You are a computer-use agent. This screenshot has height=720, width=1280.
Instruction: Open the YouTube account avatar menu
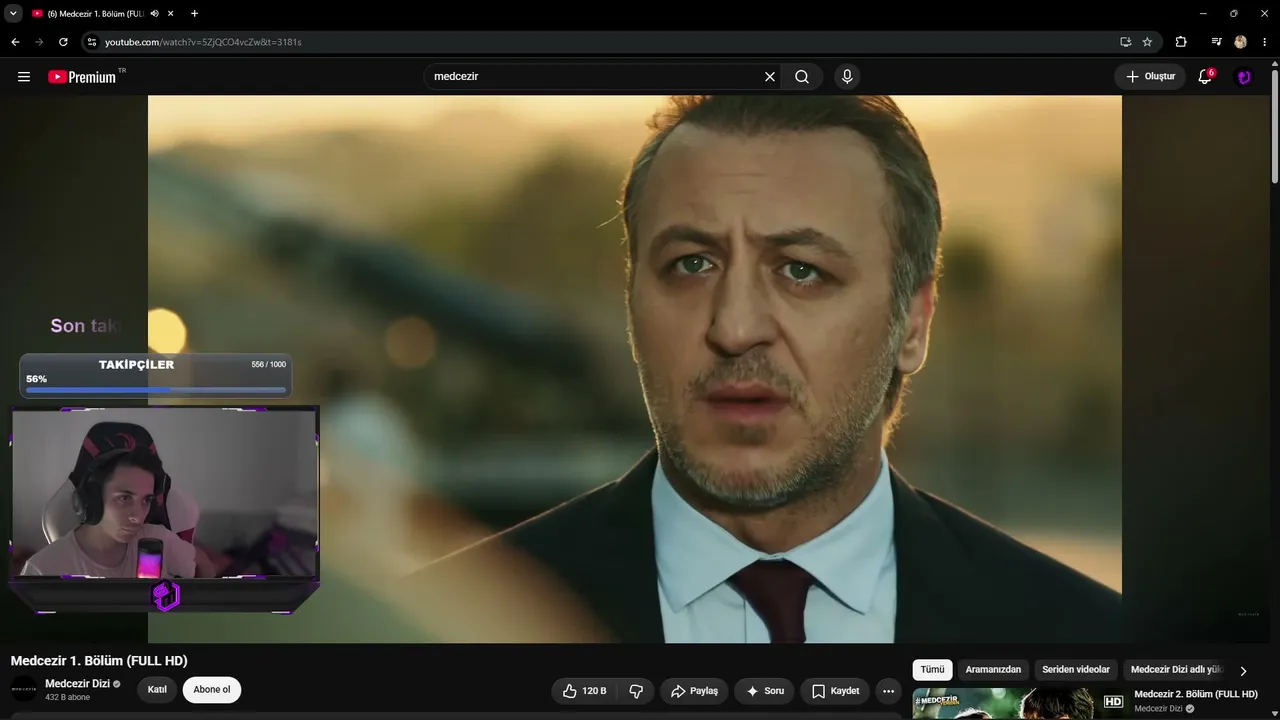1244,77
